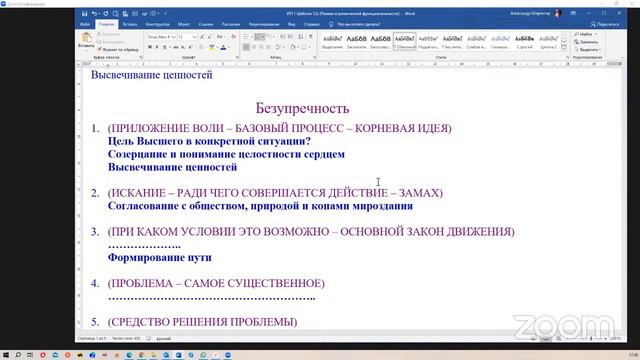Apply the font color swatch

(x=223, y=47)
